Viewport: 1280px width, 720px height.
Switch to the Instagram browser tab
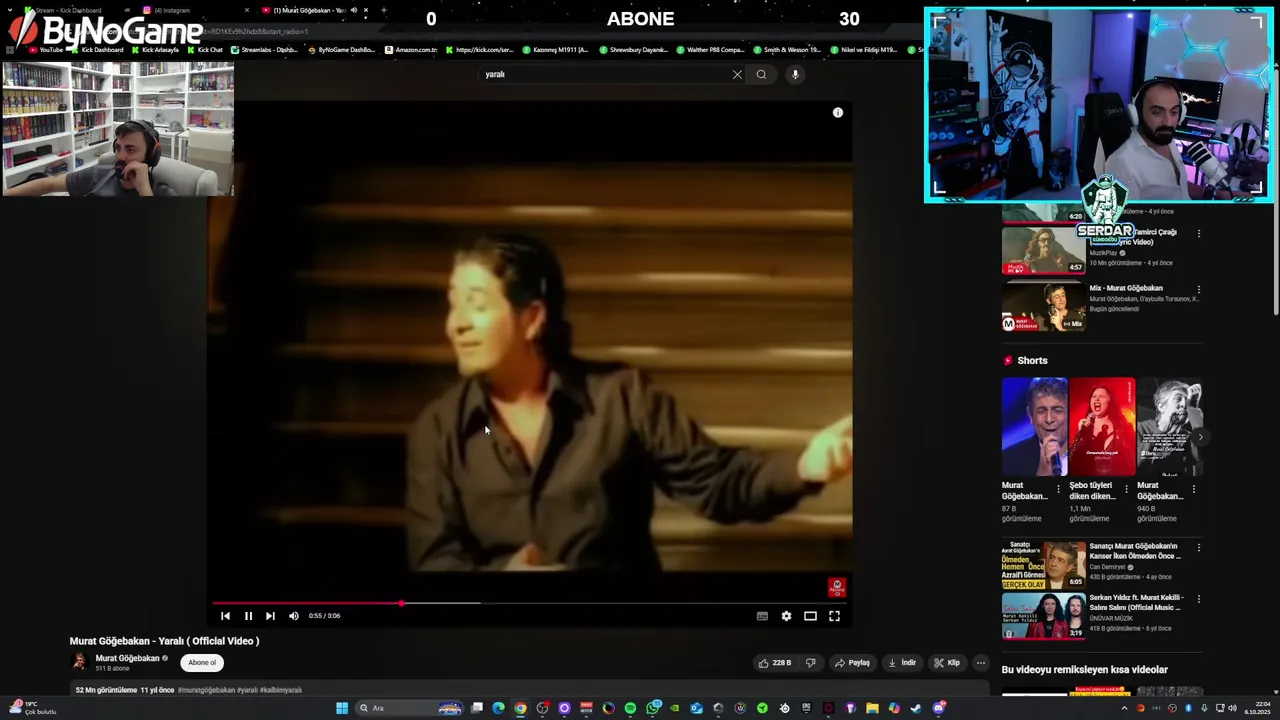tap(195, 10)
